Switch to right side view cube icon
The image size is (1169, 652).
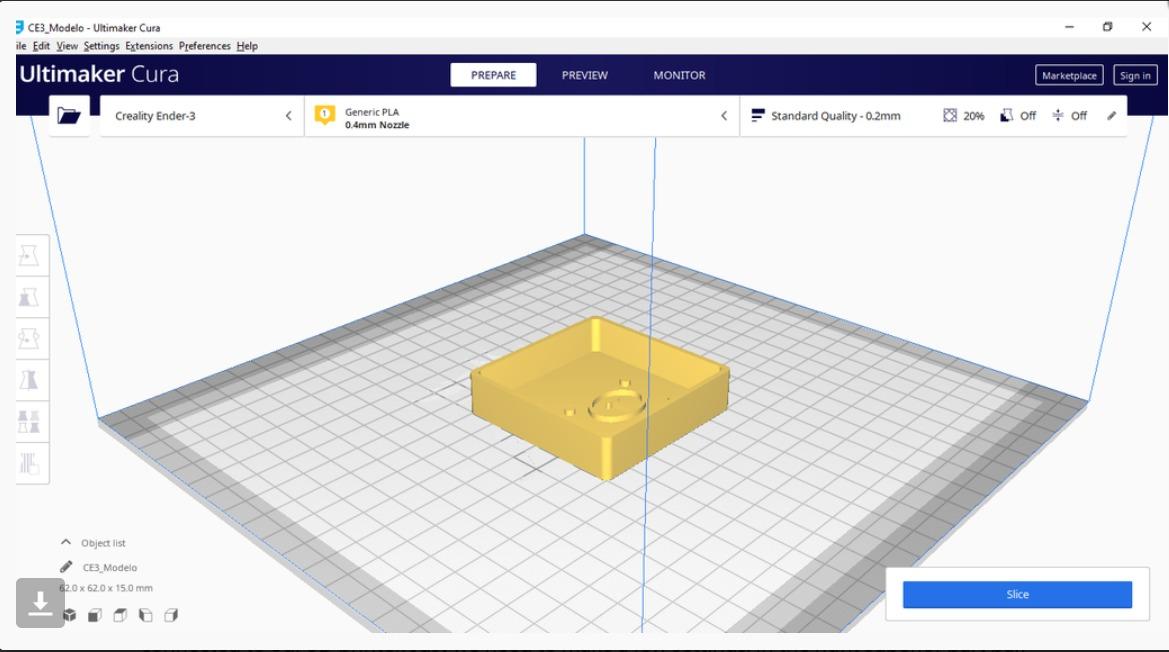pyautogui.click(x=171, y=615)
